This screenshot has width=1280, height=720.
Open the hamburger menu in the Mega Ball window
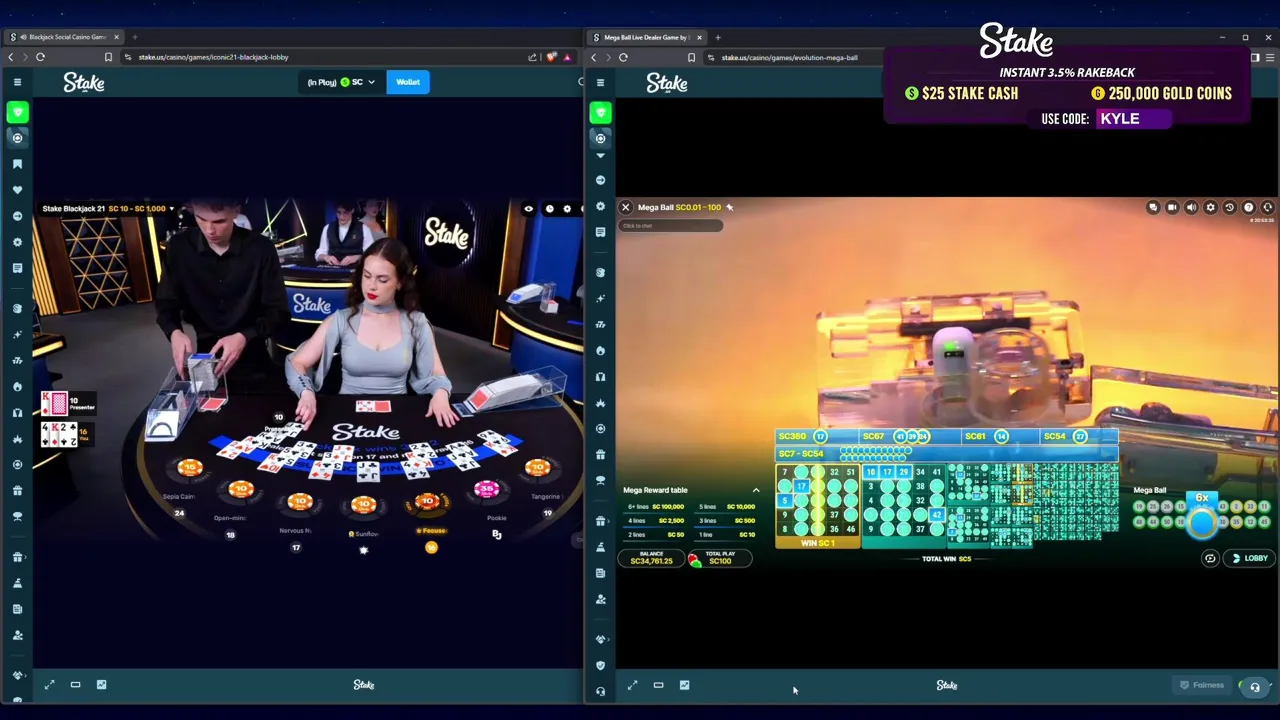coord(600,82)
